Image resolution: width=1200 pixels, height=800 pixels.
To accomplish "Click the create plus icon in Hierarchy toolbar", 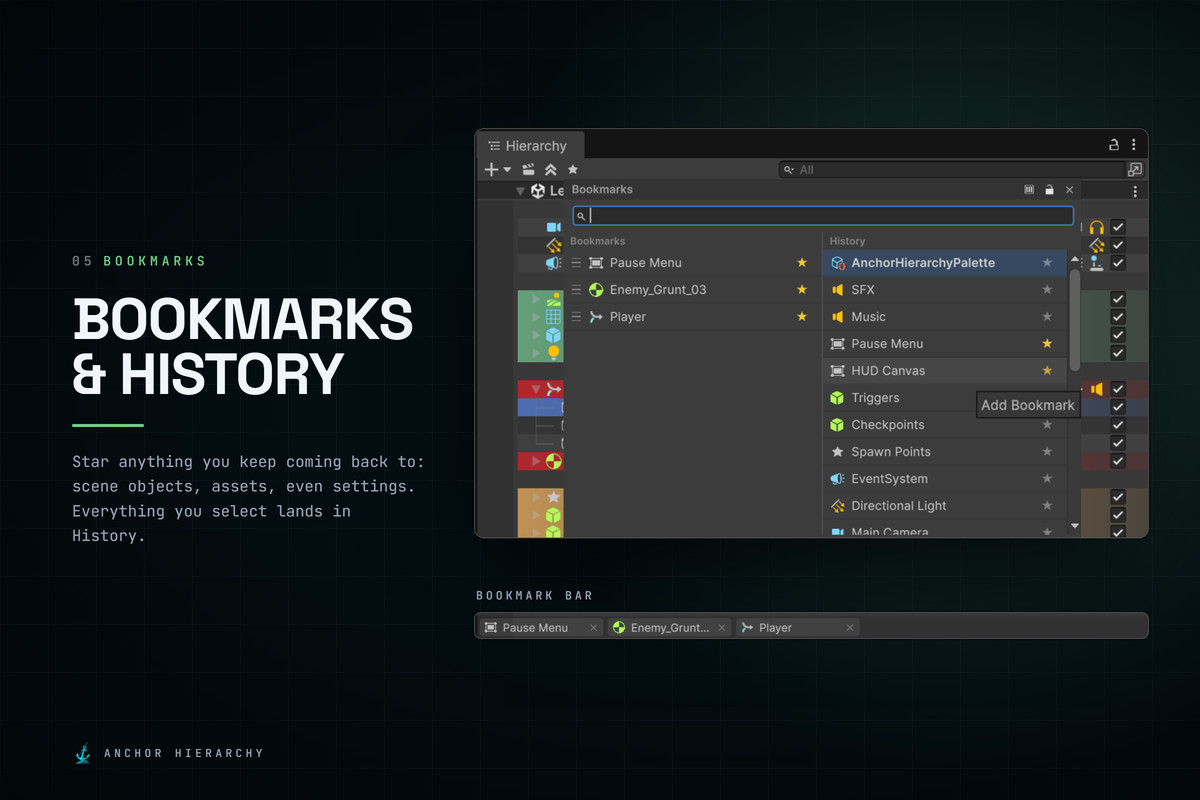I will click(491, 170).
